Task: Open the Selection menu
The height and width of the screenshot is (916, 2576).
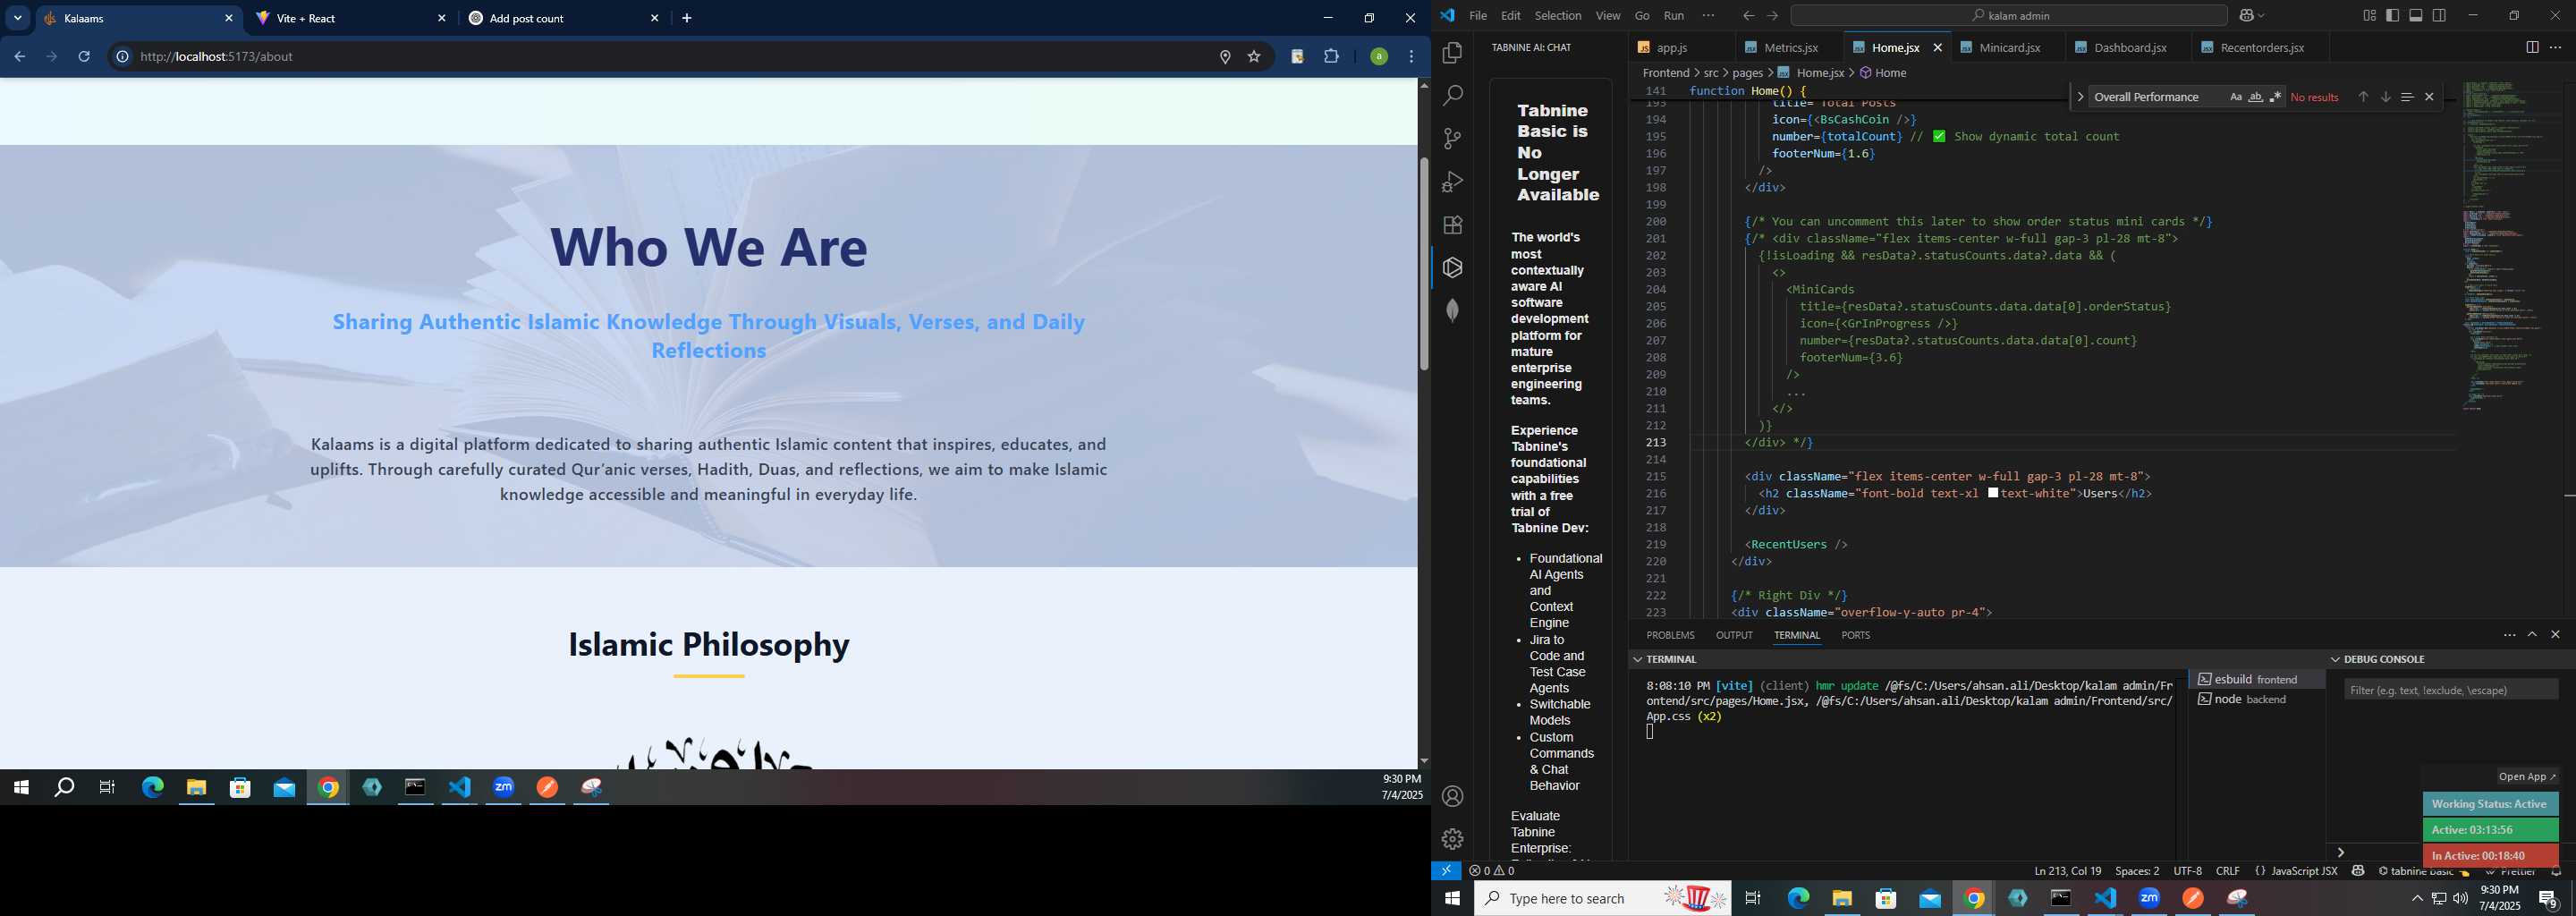Action: 1558,16
